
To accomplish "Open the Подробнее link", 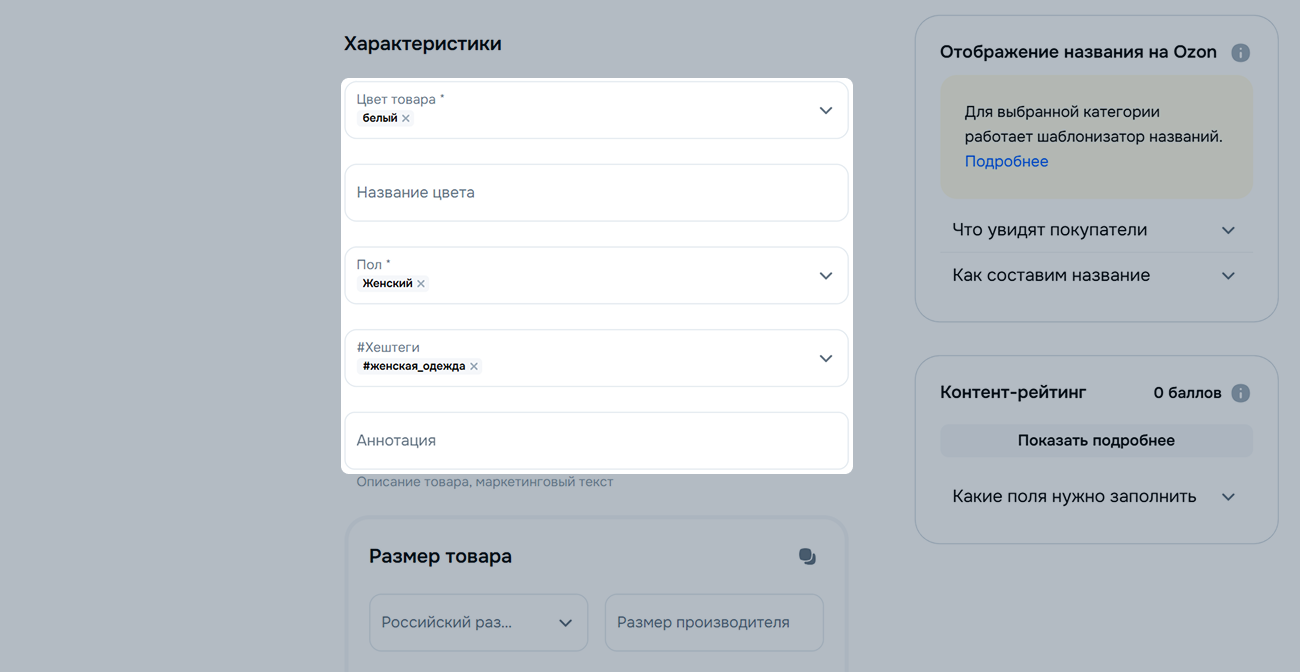I will (1006, 162).
